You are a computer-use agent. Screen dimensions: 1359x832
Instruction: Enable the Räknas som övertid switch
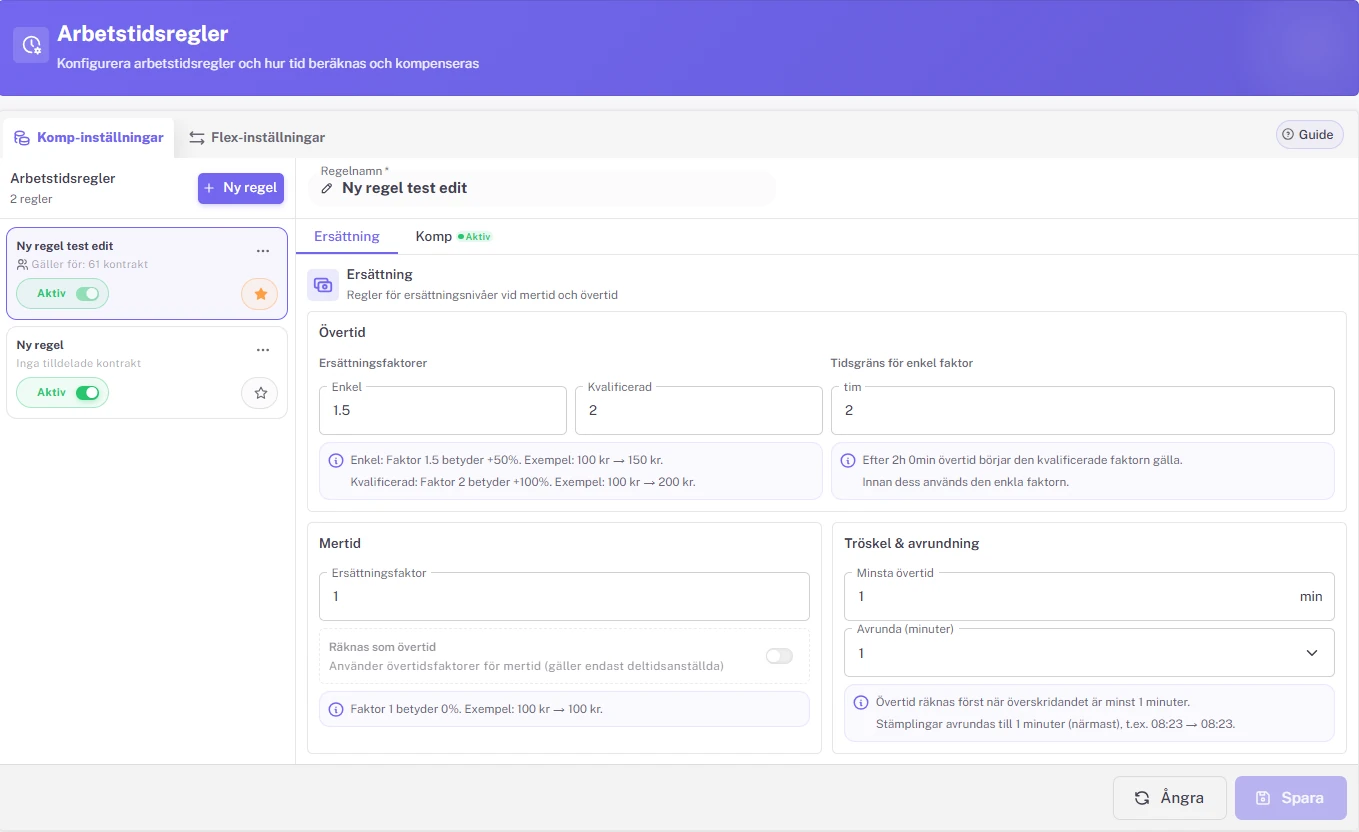[x=779, y=656]
